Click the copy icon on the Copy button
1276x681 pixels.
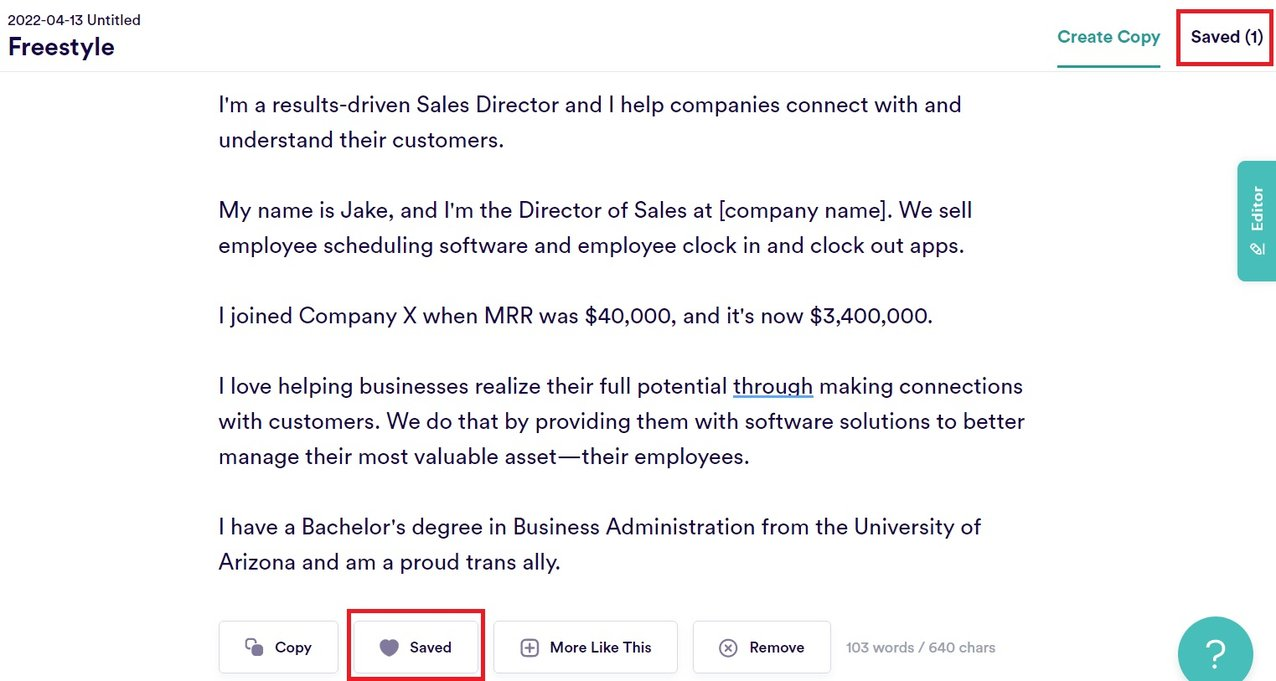(254, 647)
